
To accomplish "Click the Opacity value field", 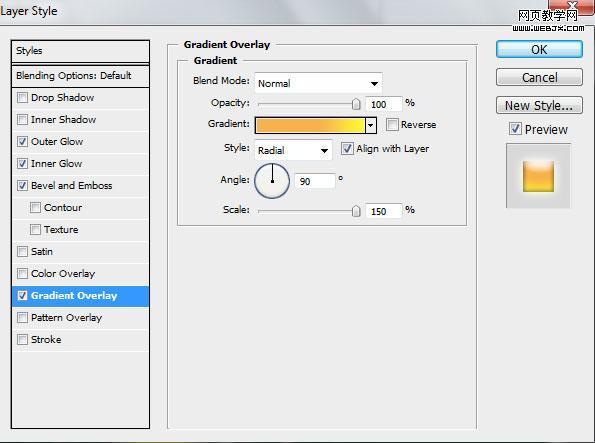I will point(383,104).
